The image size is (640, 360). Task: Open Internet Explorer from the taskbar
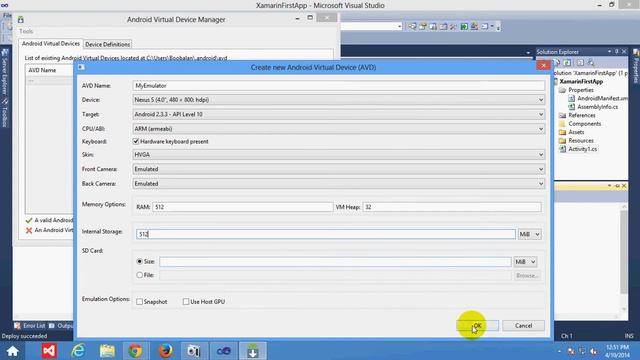(78, 351)
